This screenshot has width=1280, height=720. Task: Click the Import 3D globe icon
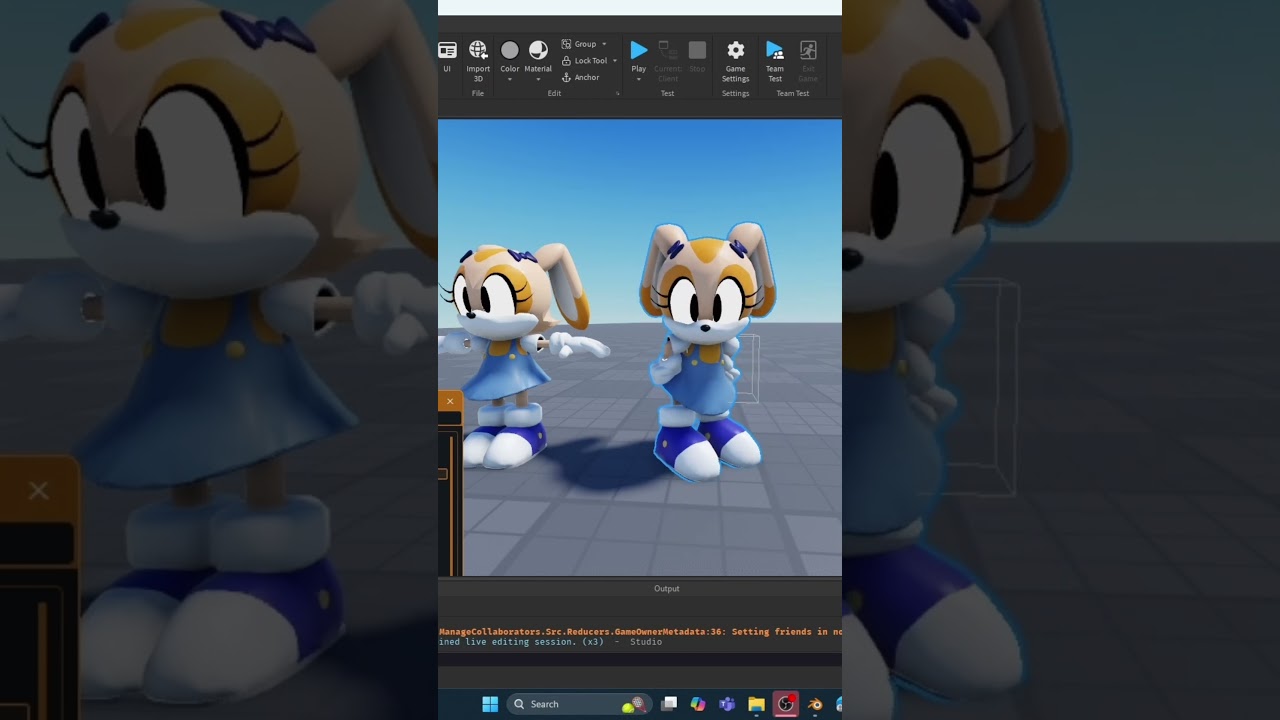point(478,50)
